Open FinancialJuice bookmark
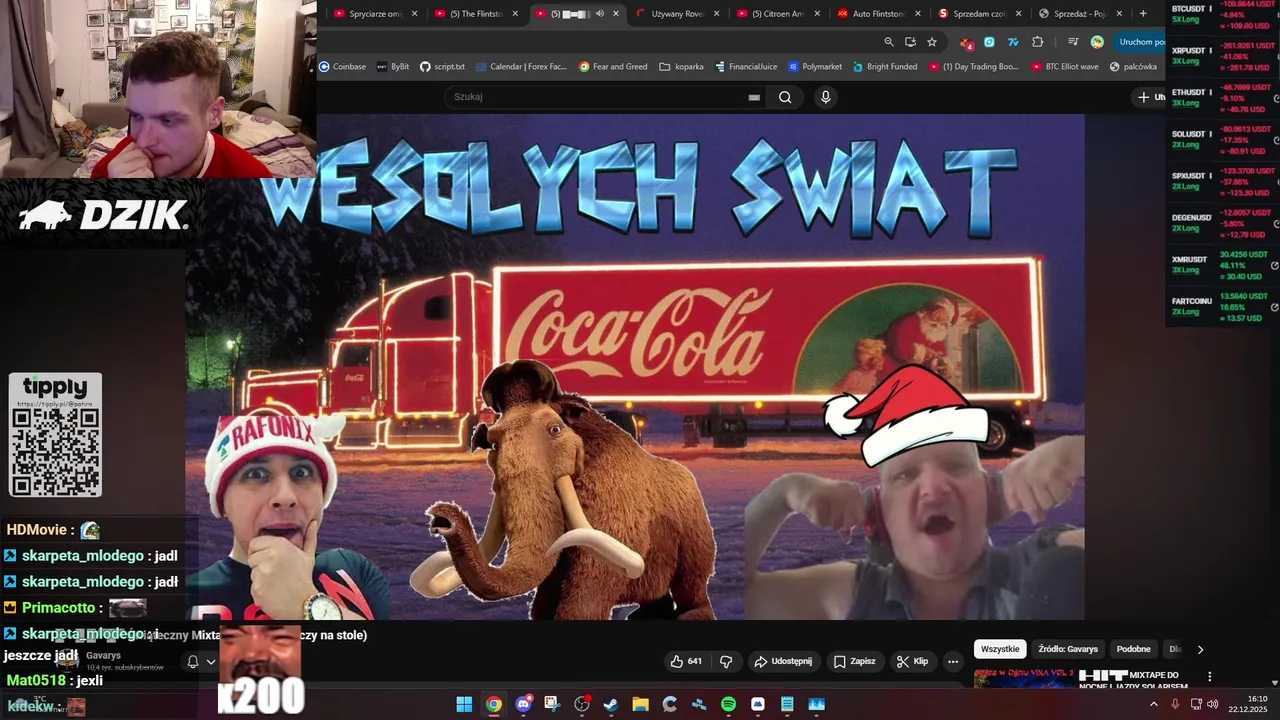Image resolution: width=1280 pixels, height=720 pixels. 746,66
